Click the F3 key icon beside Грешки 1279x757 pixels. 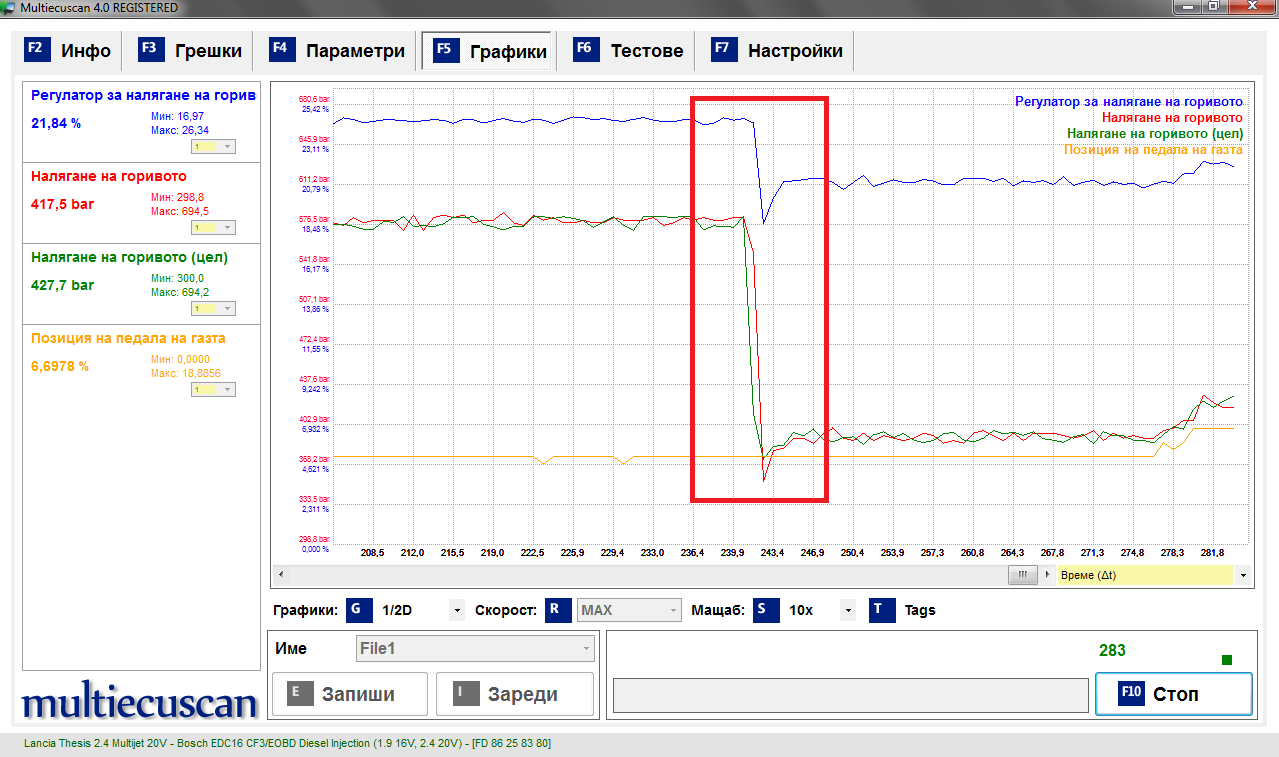[x=151, y=50]
